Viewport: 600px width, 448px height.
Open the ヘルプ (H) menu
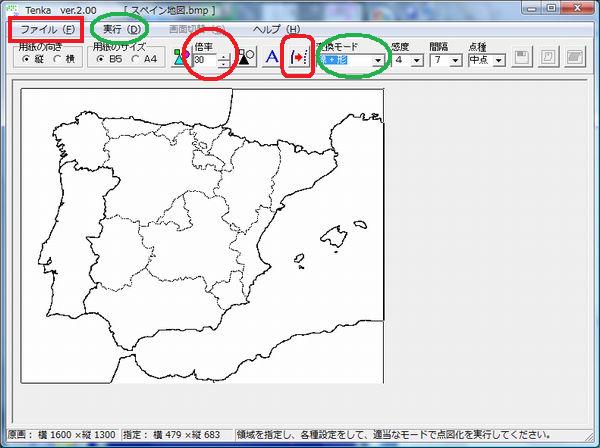click(276, 29)
